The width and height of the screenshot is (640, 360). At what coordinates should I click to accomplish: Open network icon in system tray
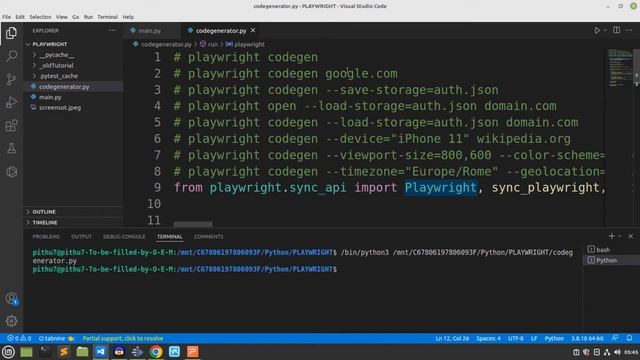pyautogui.click(x=607, y=352)
